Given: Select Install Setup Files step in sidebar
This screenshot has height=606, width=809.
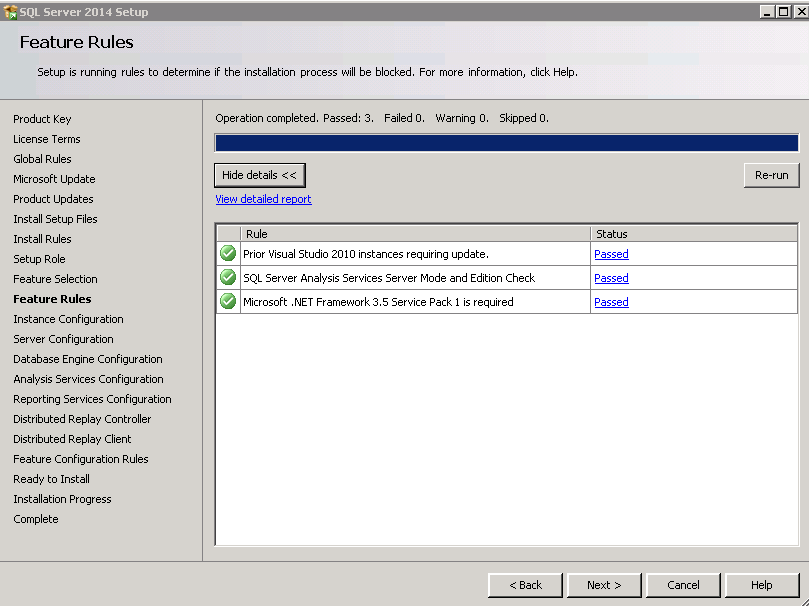Looking at the screenshot, I should (x=55, y=219).
